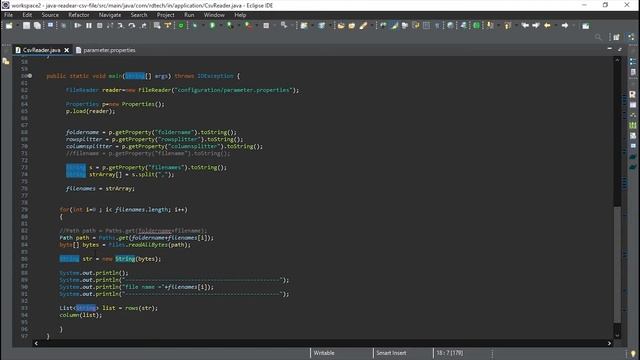Click the horizontal scrollbar left arrow
The height and width of the screenshot is (360, 640).
(36, 343)
